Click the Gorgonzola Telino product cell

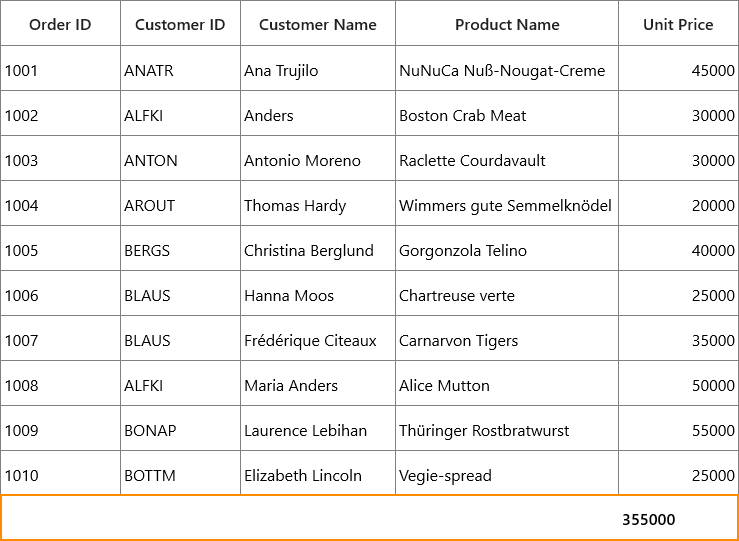tap(507, 248)
